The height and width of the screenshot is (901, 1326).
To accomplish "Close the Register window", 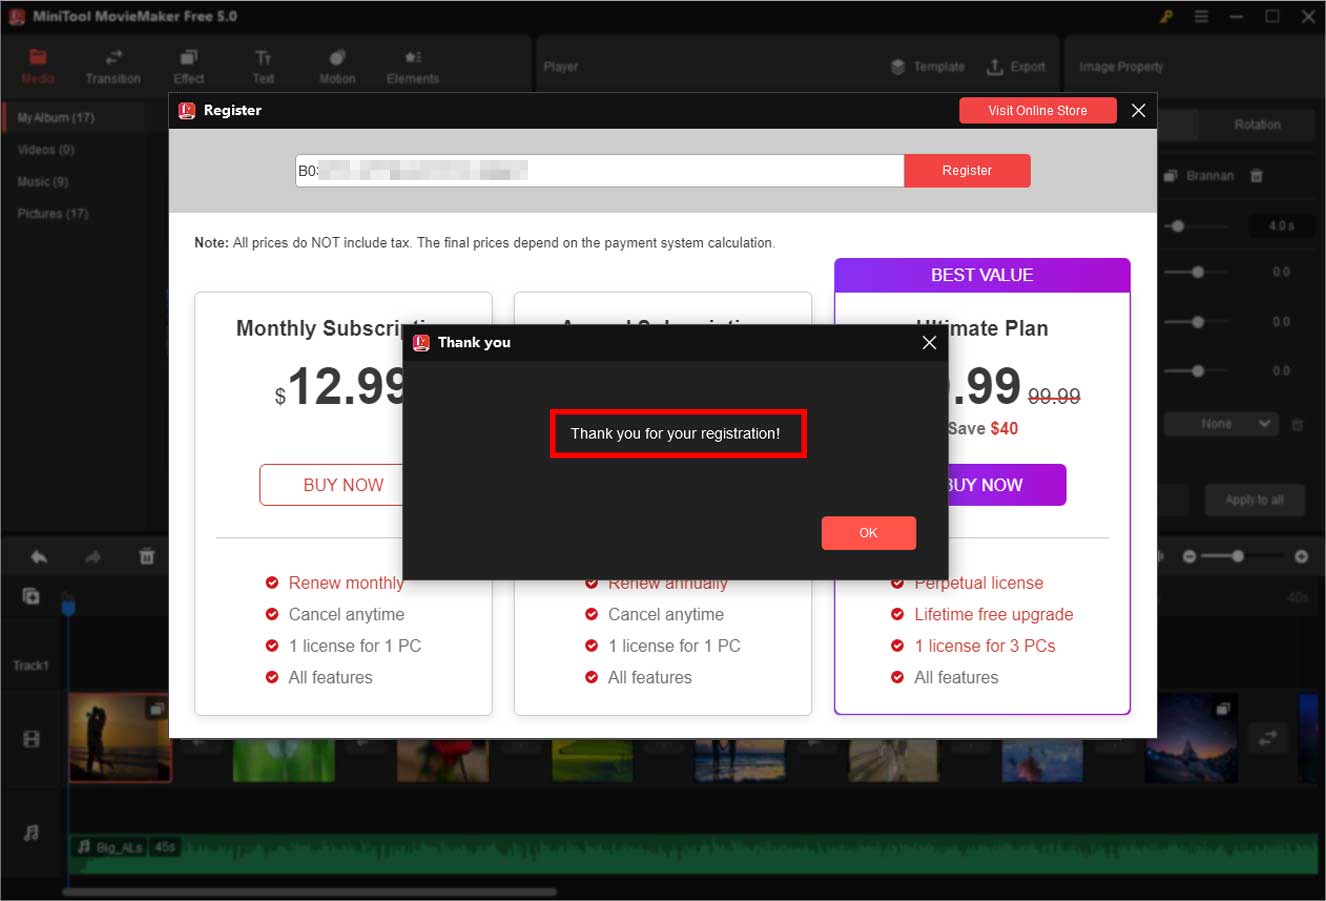I will (1138, 110).
